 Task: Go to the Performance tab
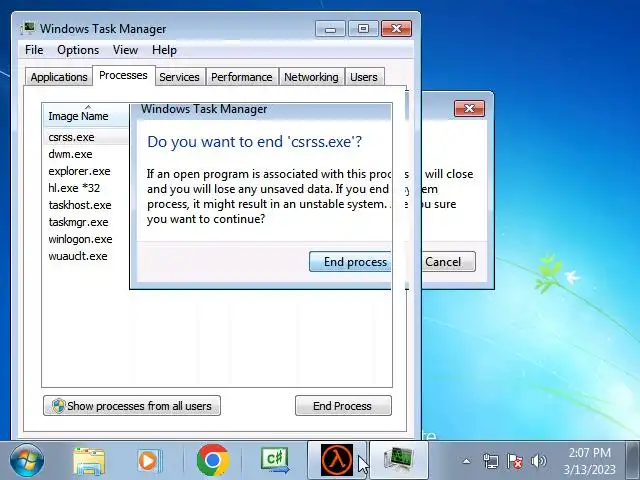(x=242, y=77)
